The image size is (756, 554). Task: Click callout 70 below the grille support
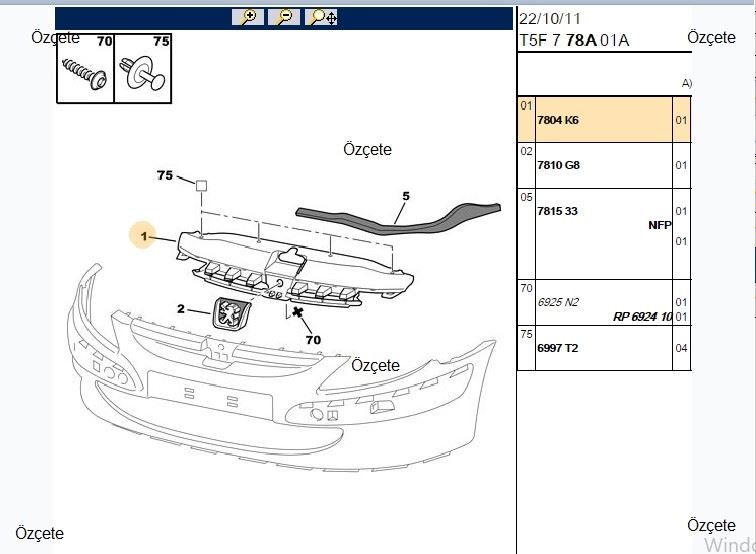313,339
